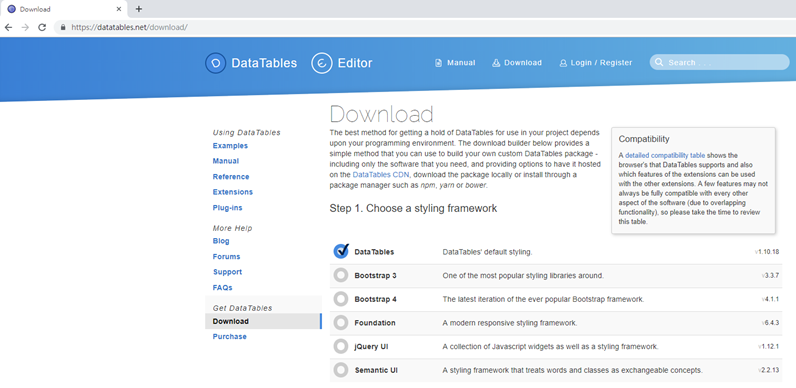Click 'DataTables' default styling.' description

pyautogui.click(x=487, y=252)
